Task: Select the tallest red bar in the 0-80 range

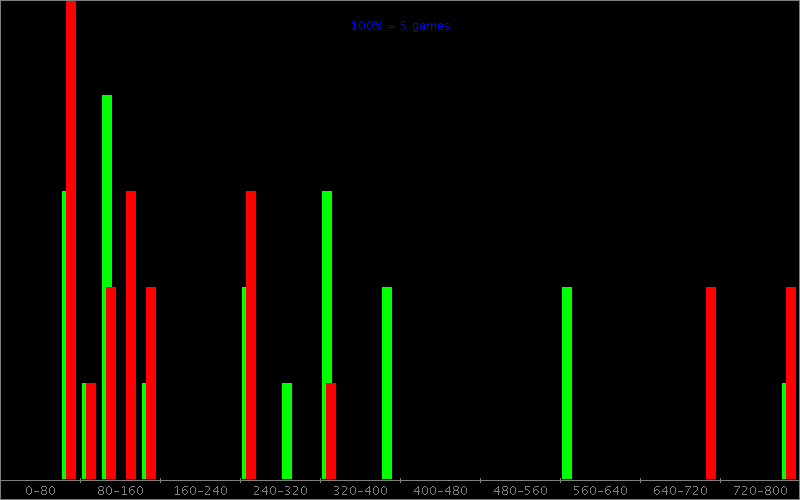Action: (x=71, y=240)
